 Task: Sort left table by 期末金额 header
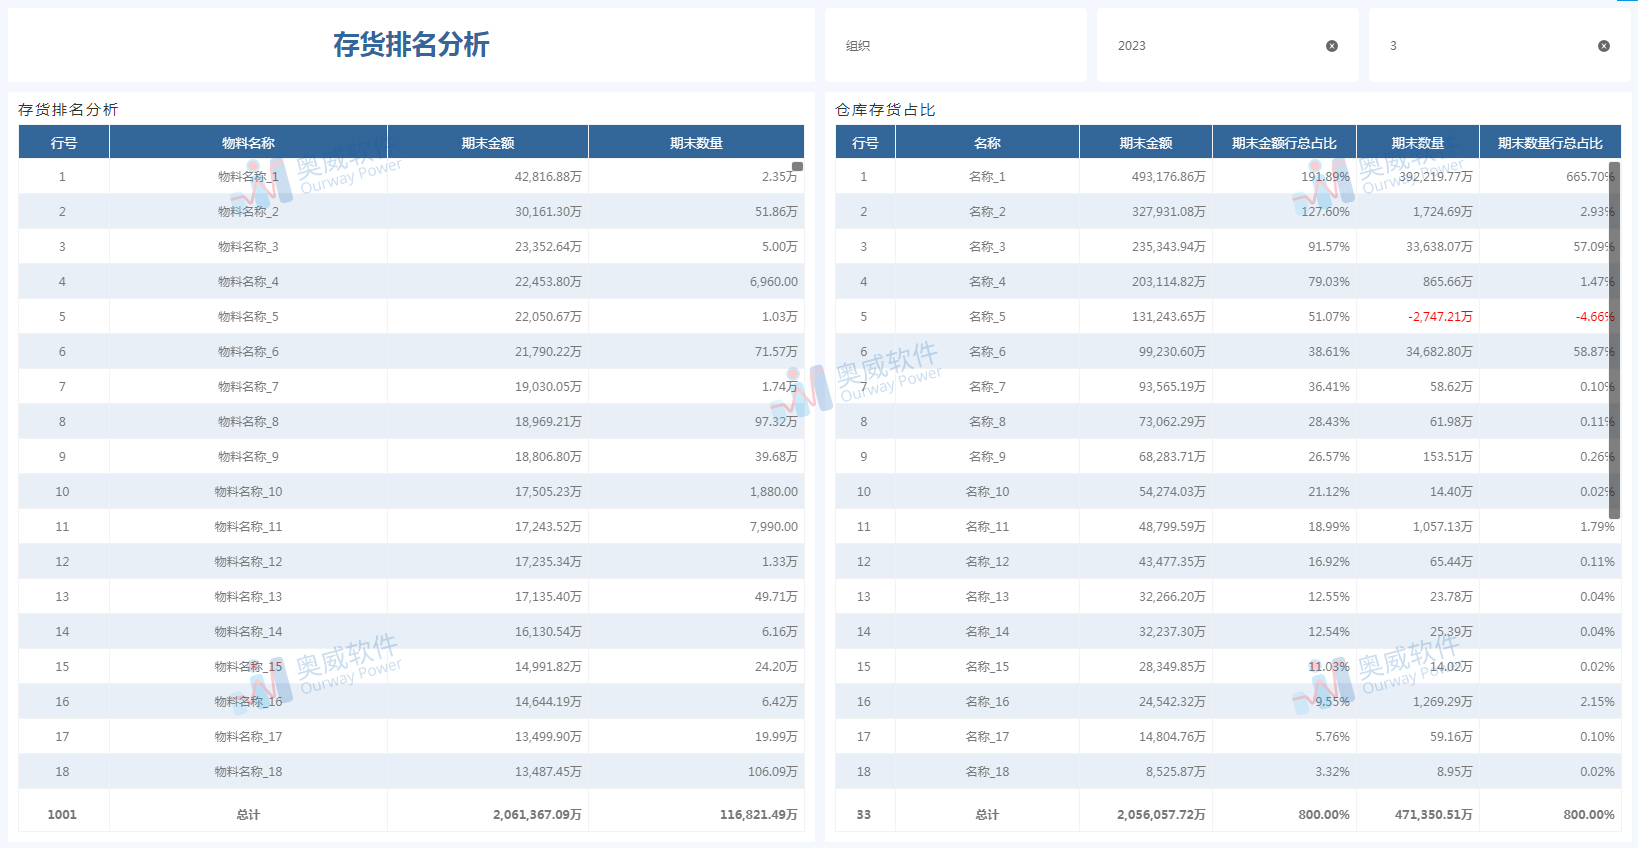(x=488, y=143)
